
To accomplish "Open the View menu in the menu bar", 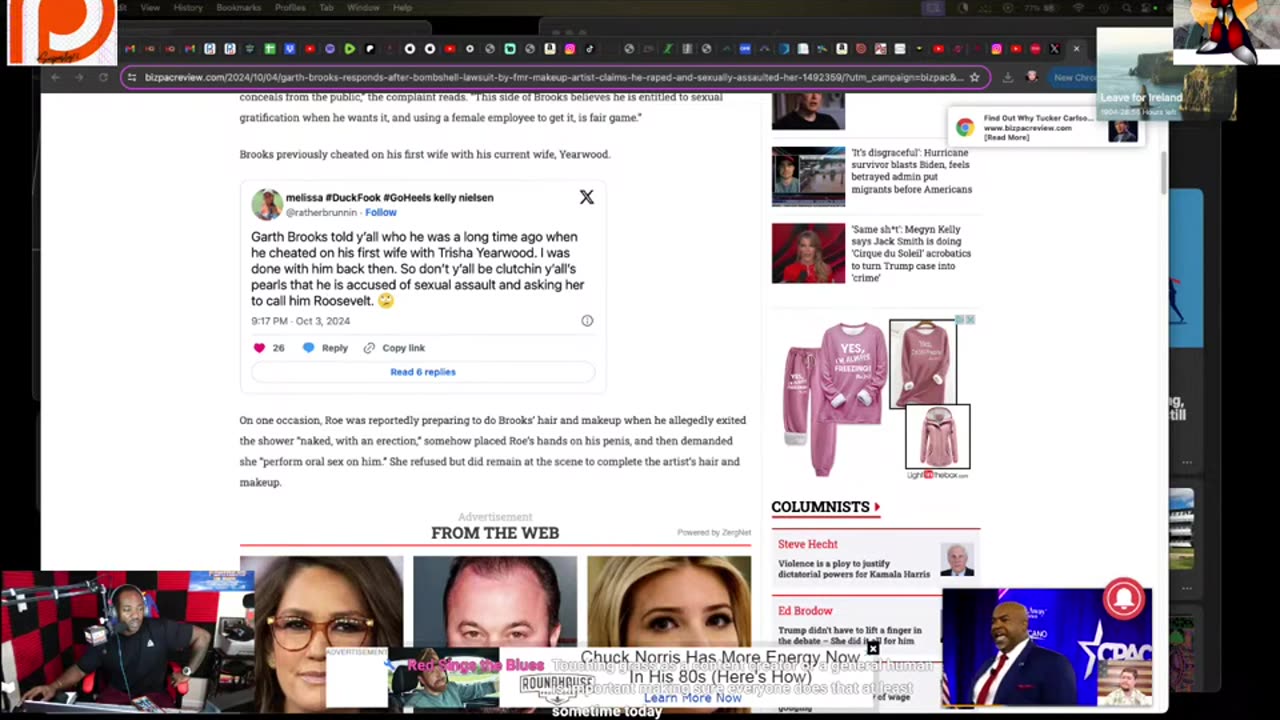I will pyautogui.click(x=150, y=8).
